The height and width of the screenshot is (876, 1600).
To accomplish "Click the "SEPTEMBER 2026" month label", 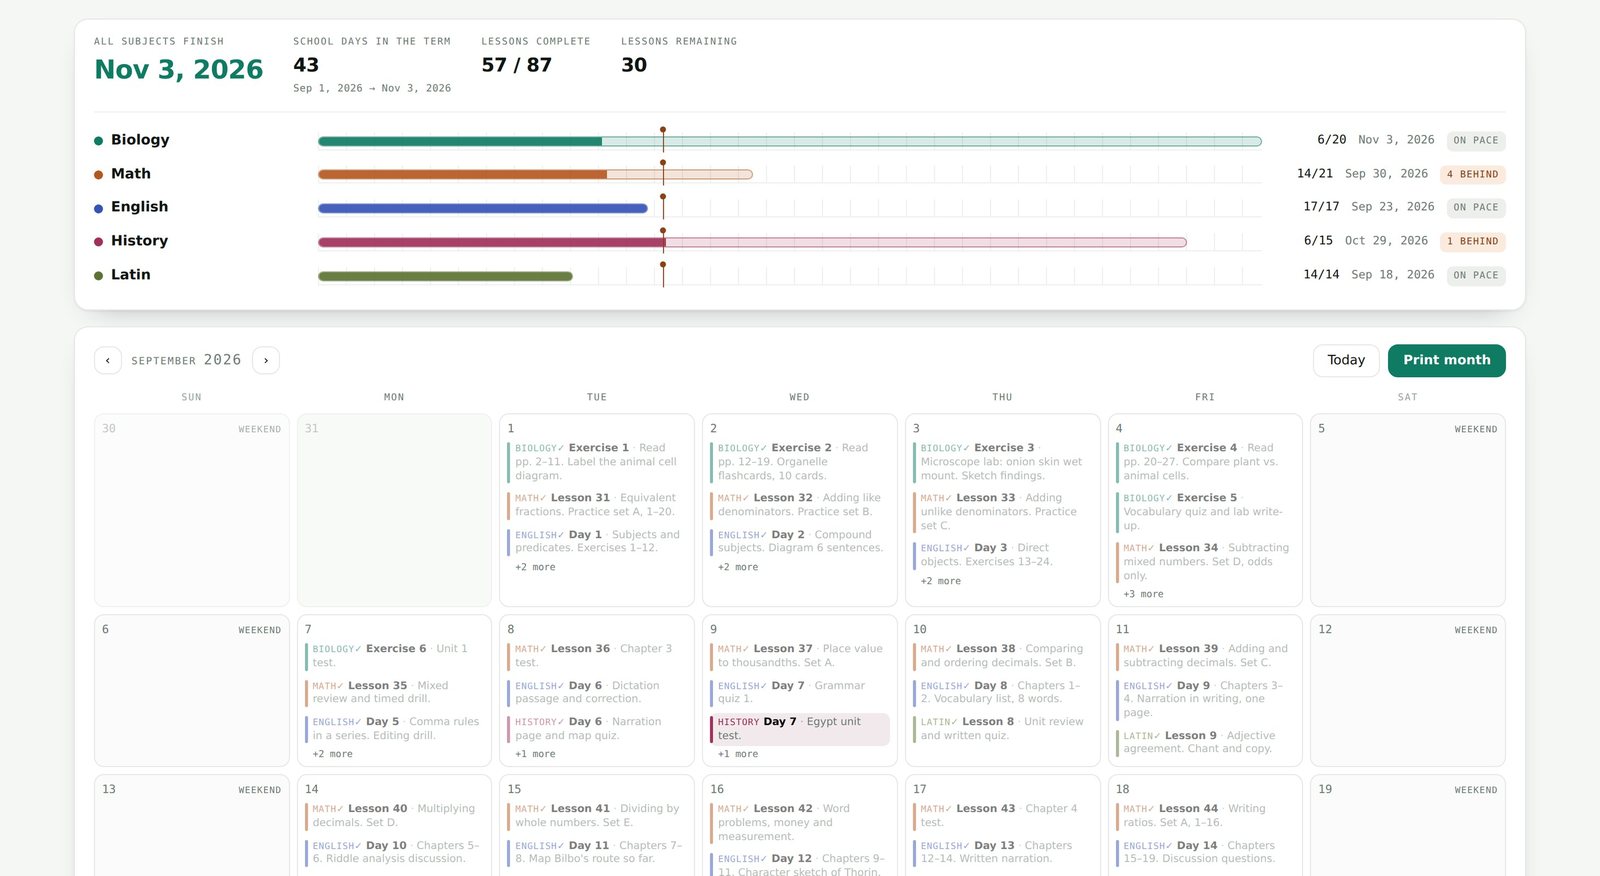I will point(186,360).
